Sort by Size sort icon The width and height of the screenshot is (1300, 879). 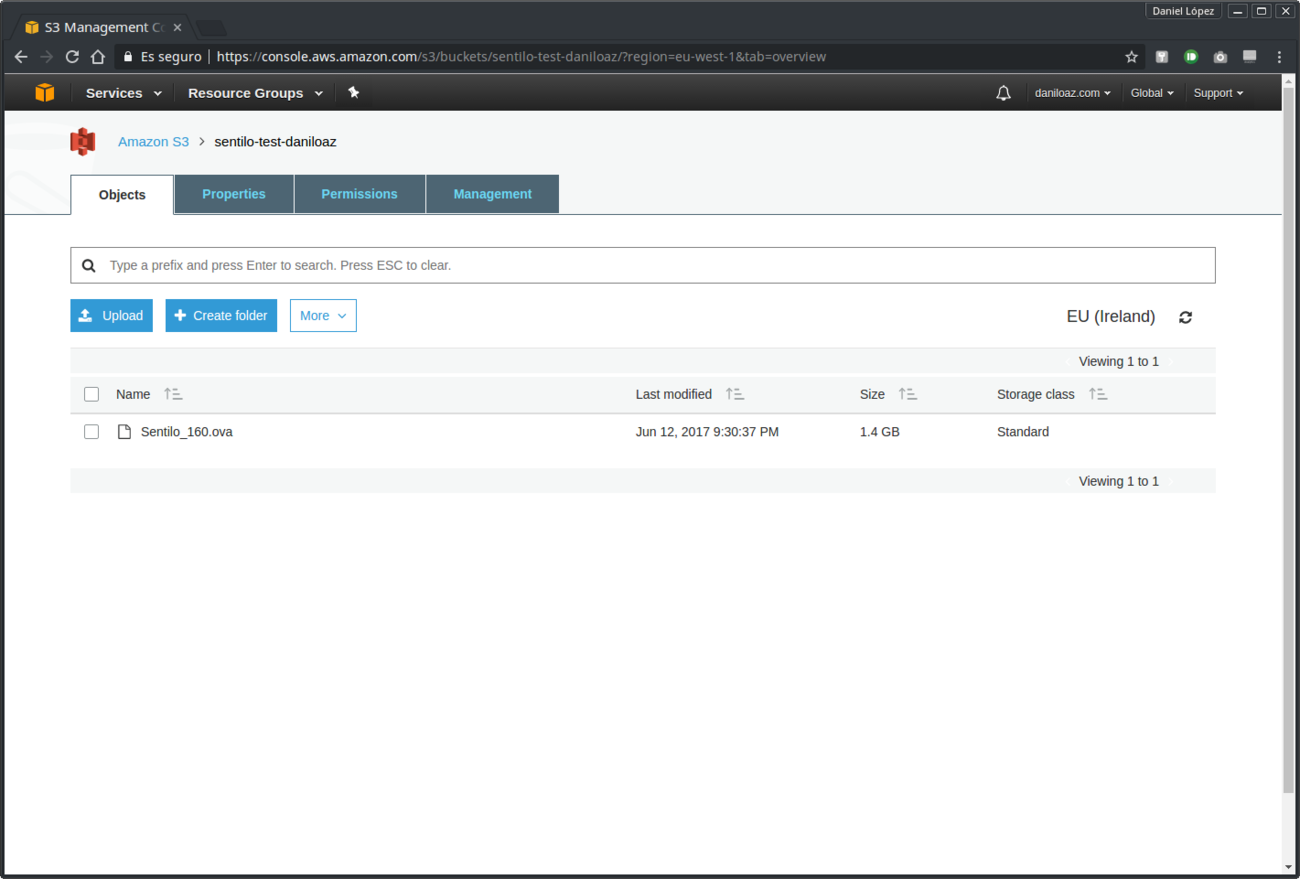pos(907,394)
